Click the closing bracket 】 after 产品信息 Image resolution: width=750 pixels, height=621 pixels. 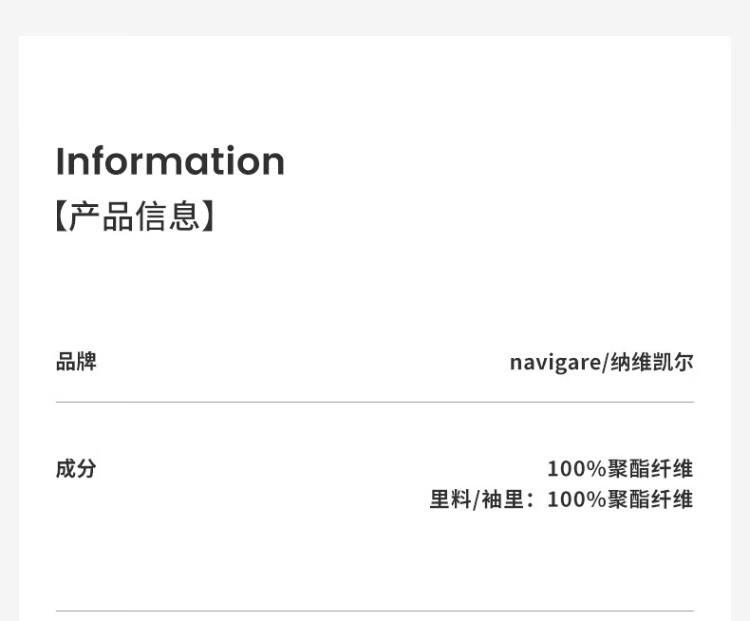[208, 216]
